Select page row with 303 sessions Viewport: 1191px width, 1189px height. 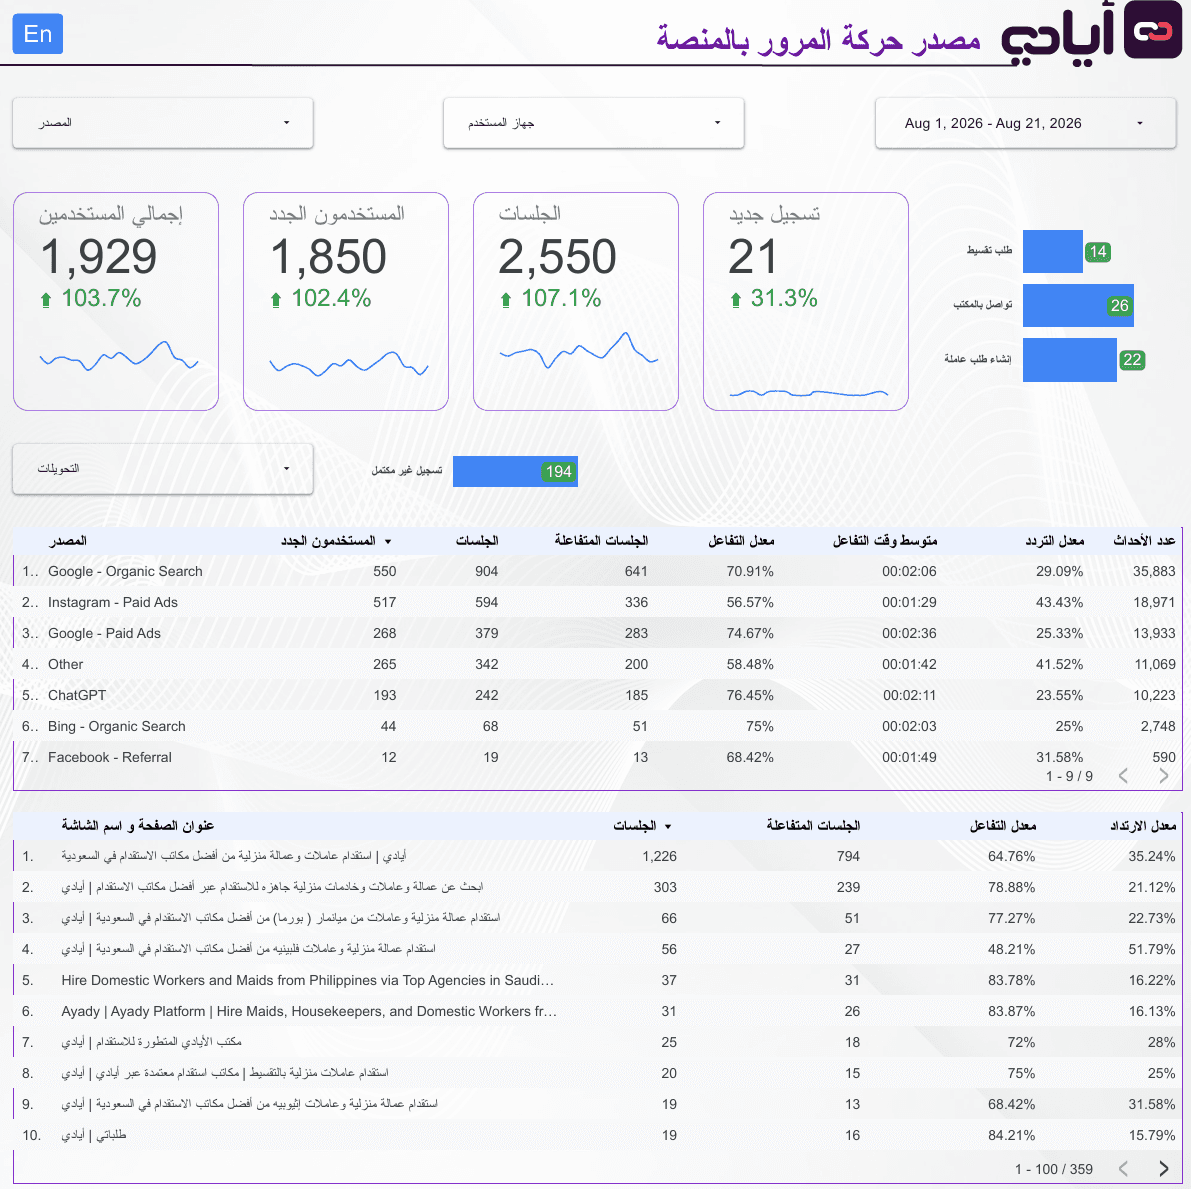tap(597, 887)
